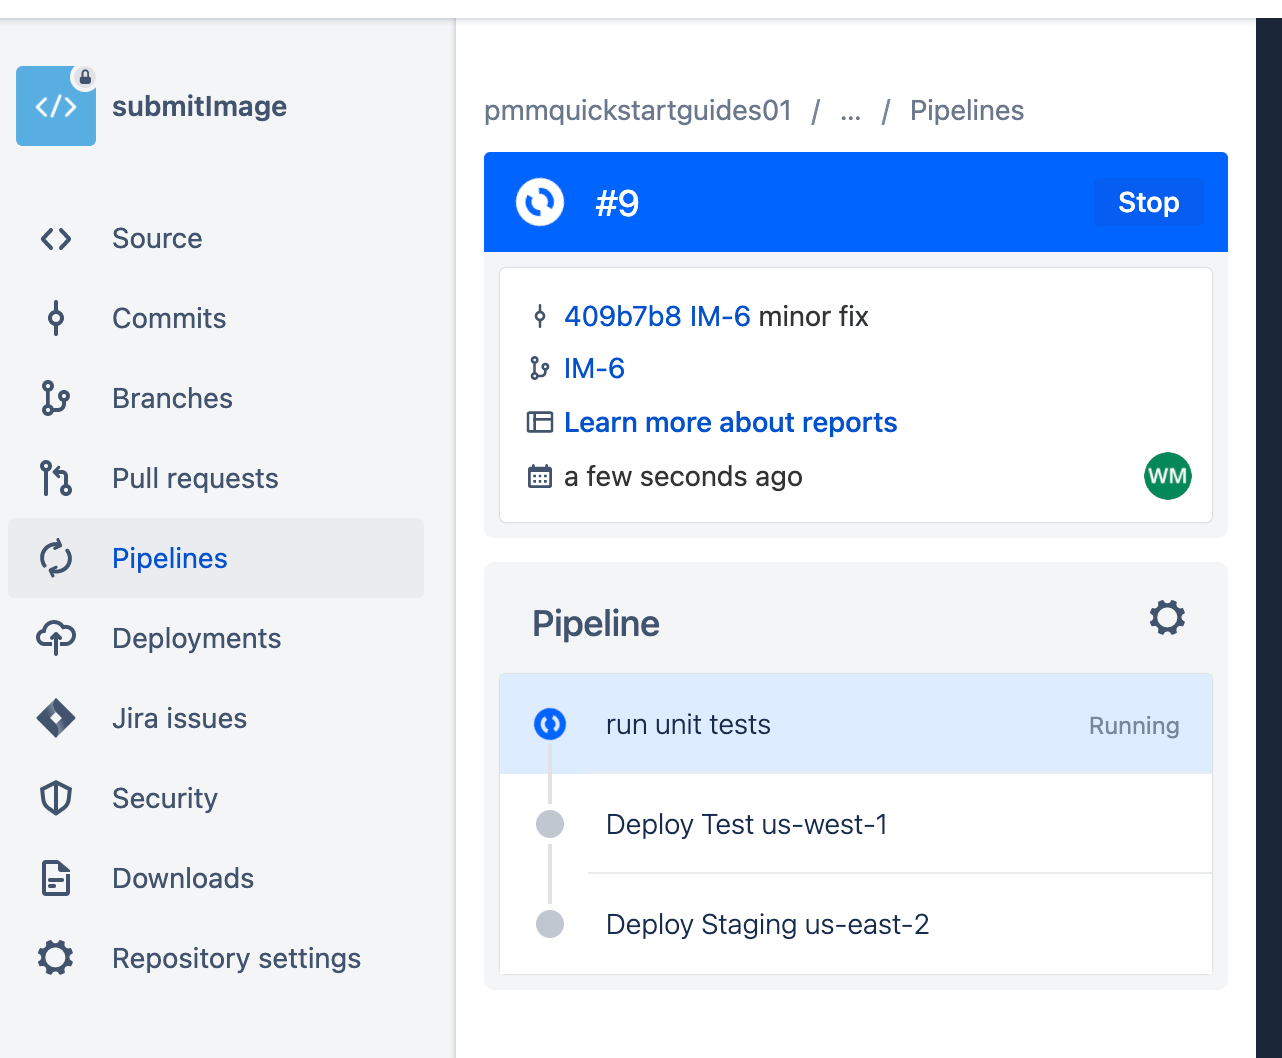Click the Downloads document icon

coord(56,878)
